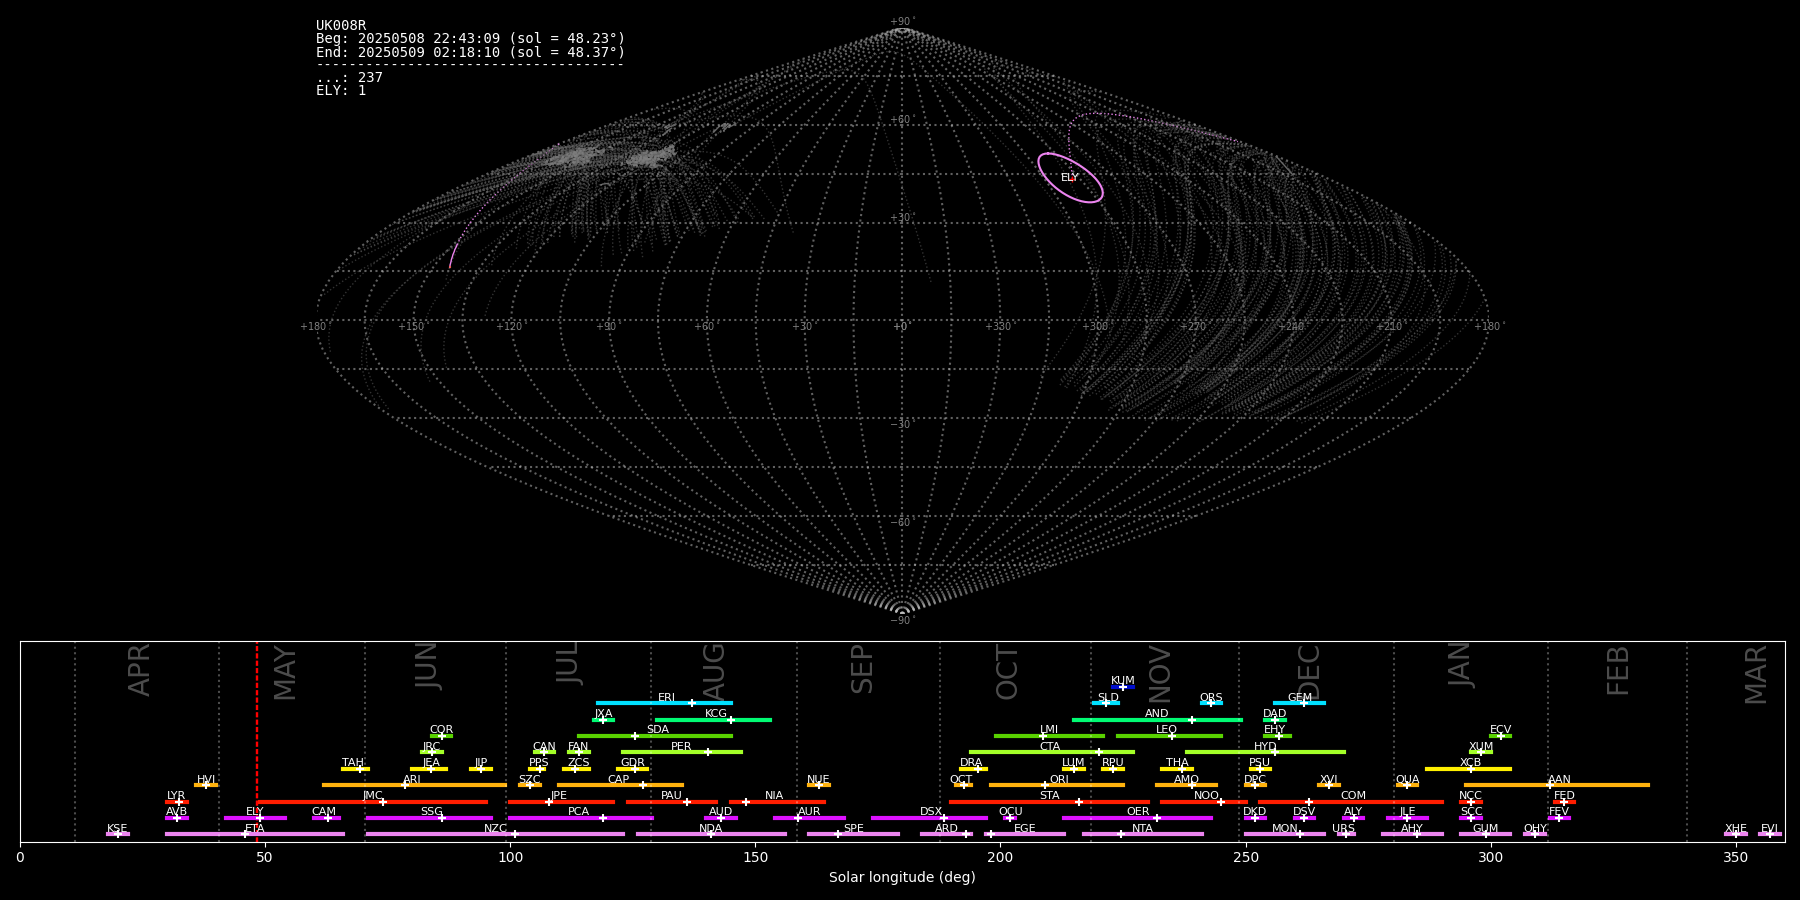Click the CTA shower label
This screenshot has height=900, width=1800.
point(1050,747)
